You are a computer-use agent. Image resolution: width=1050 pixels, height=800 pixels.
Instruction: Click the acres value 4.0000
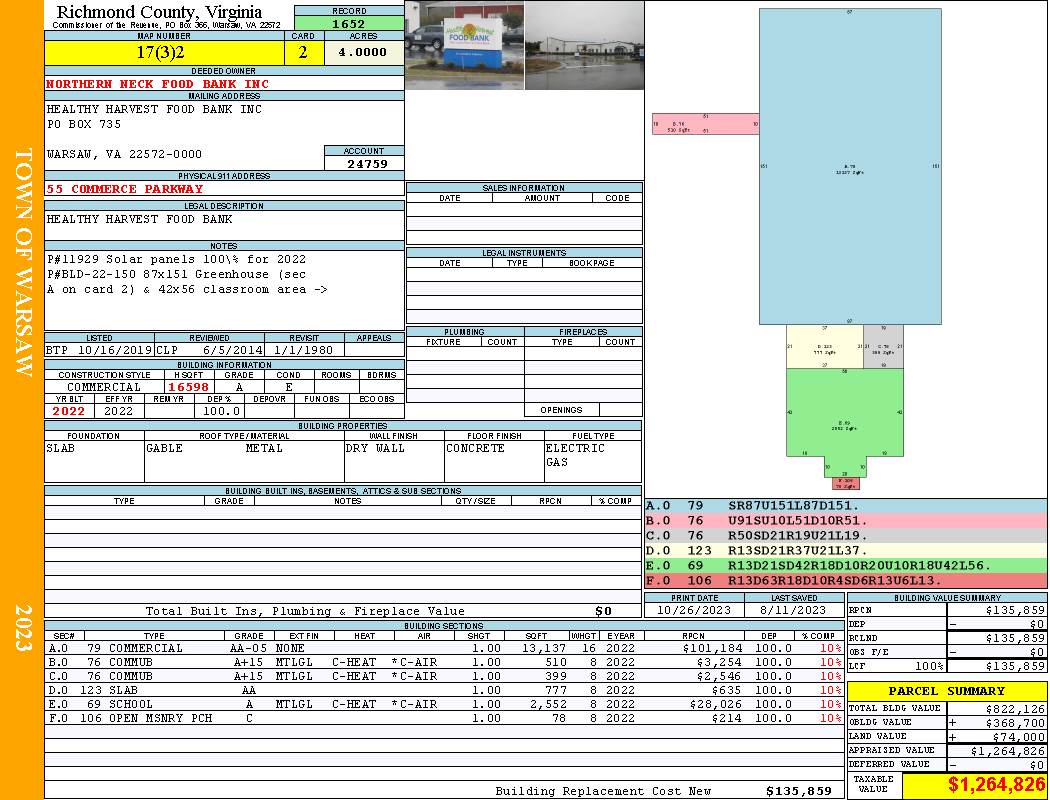364,52
